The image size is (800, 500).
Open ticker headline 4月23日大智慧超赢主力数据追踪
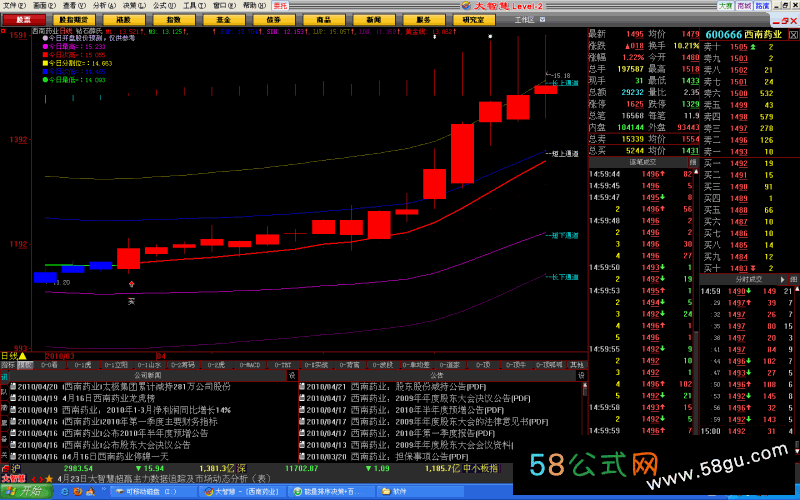click(x=163, y=479)
